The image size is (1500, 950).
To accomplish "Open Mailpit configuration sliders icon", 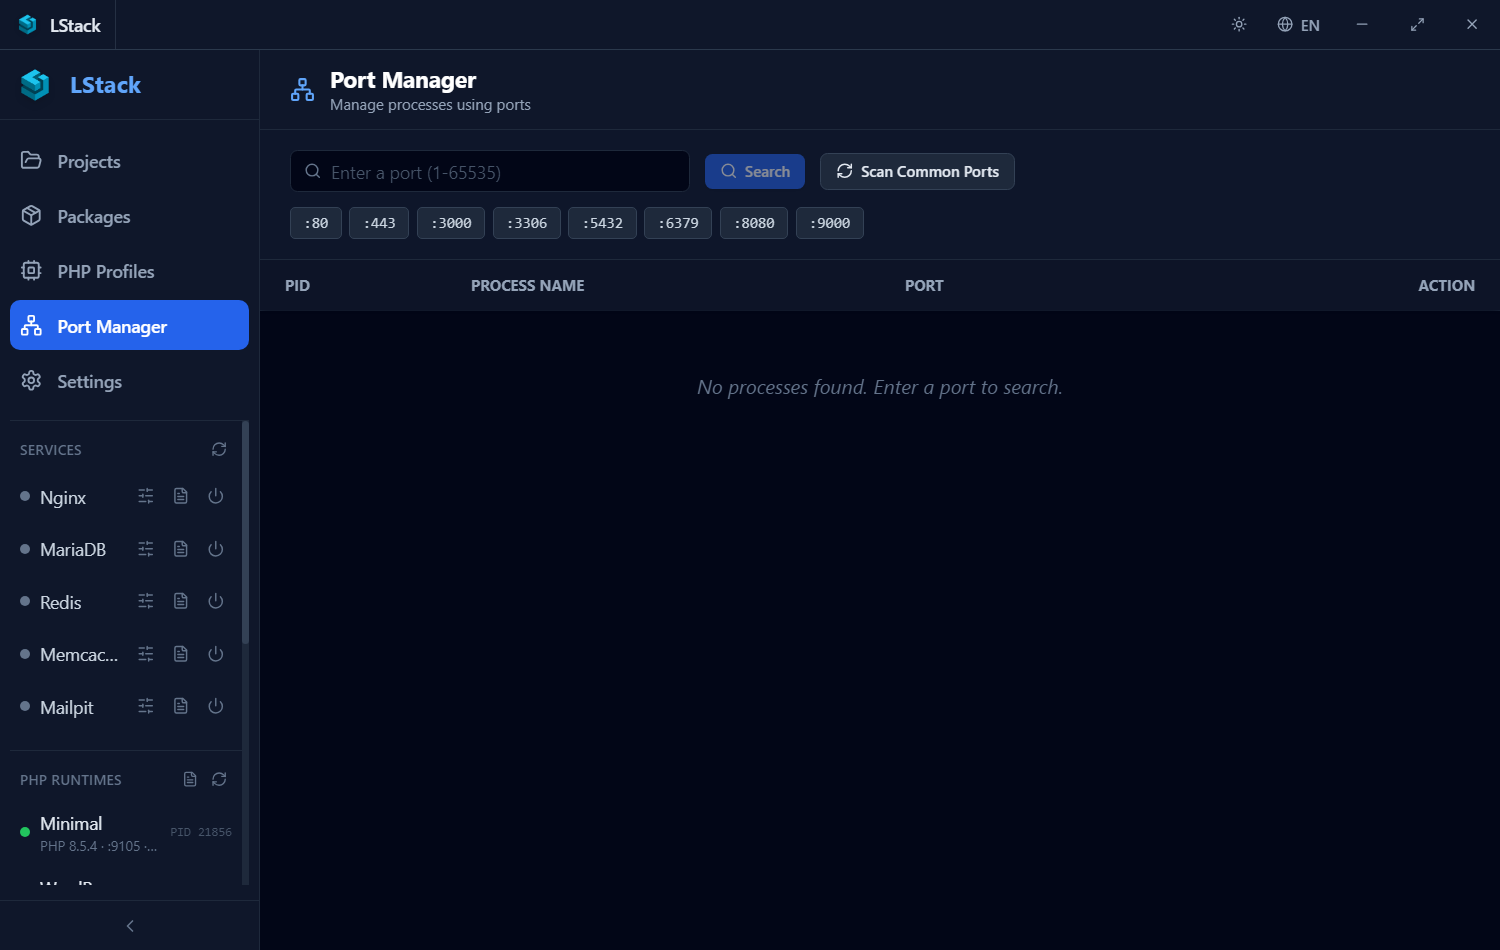I will pyautogui.click(x=146, y=706).
